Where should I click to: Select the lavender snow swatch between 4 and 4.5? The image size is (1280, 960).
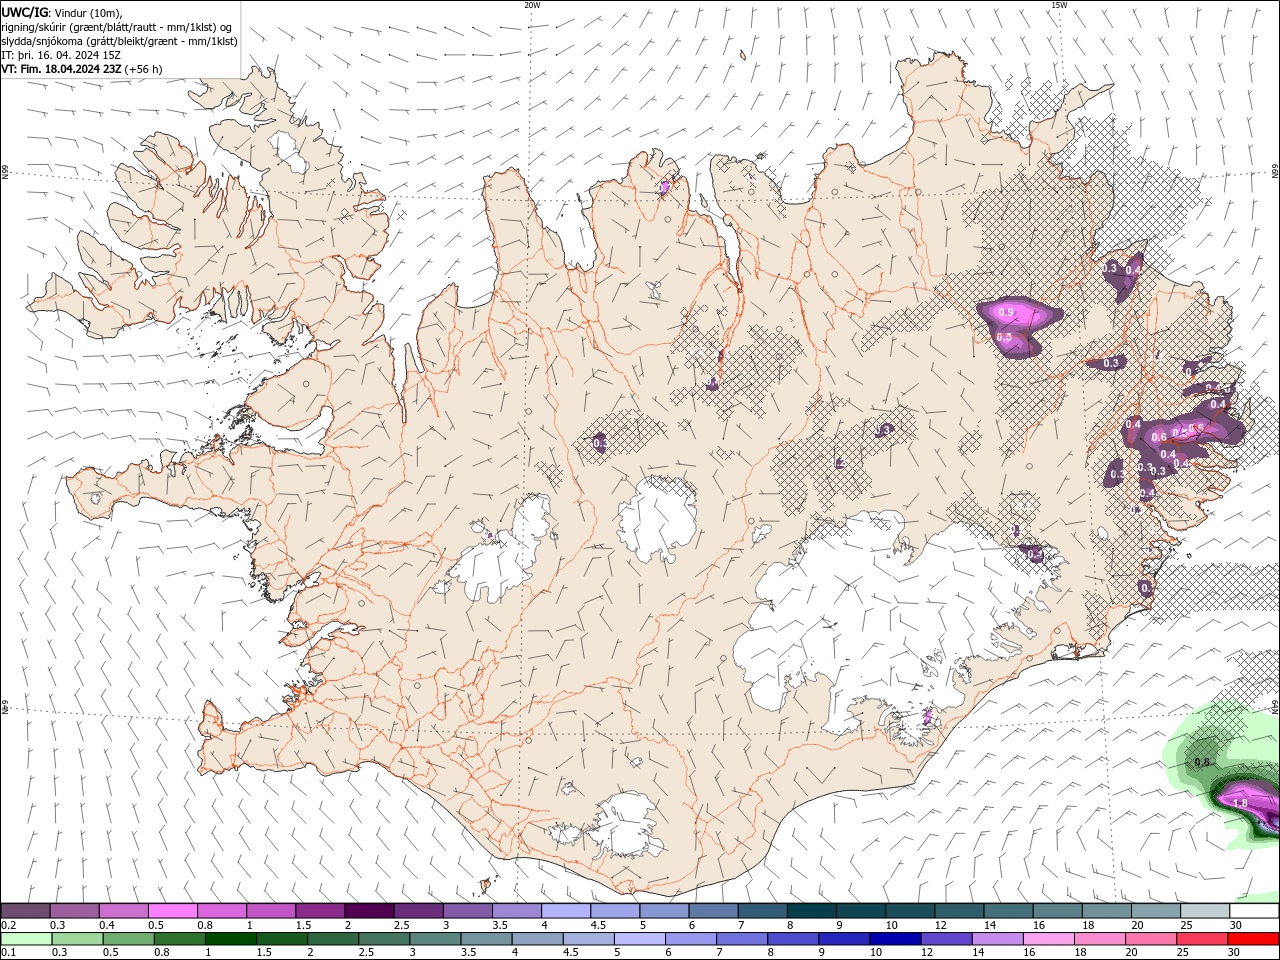565,911
